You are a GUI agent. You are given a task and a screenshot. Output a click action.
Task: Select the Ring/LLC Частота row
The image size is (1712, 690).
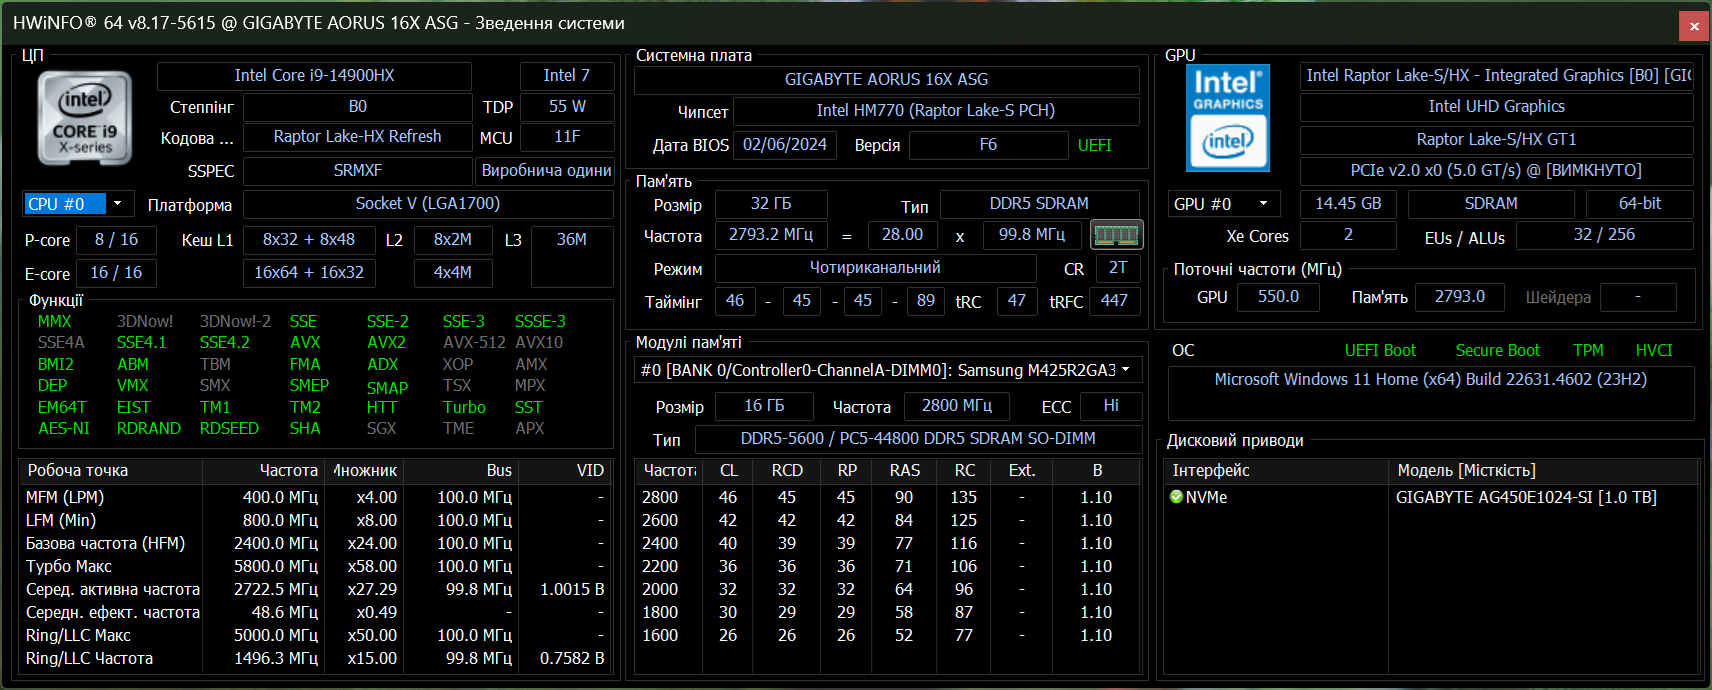click(314, 658)
